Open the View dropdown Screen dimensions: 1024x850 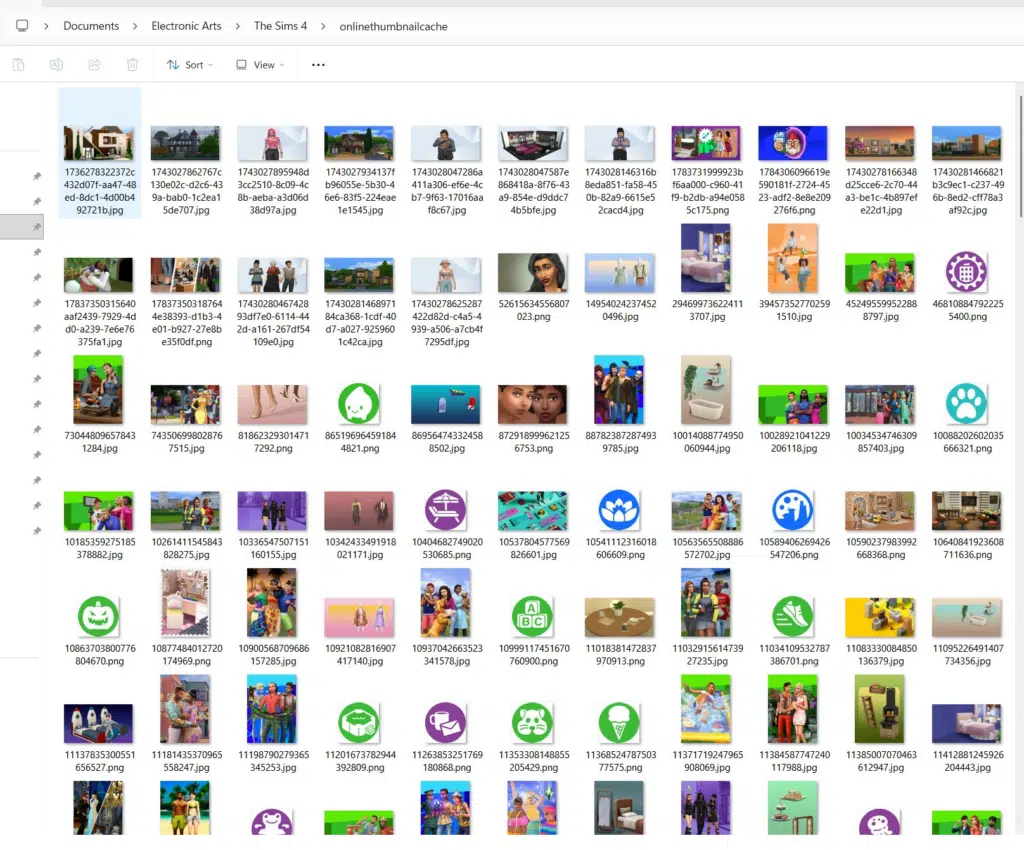point(260,65)
